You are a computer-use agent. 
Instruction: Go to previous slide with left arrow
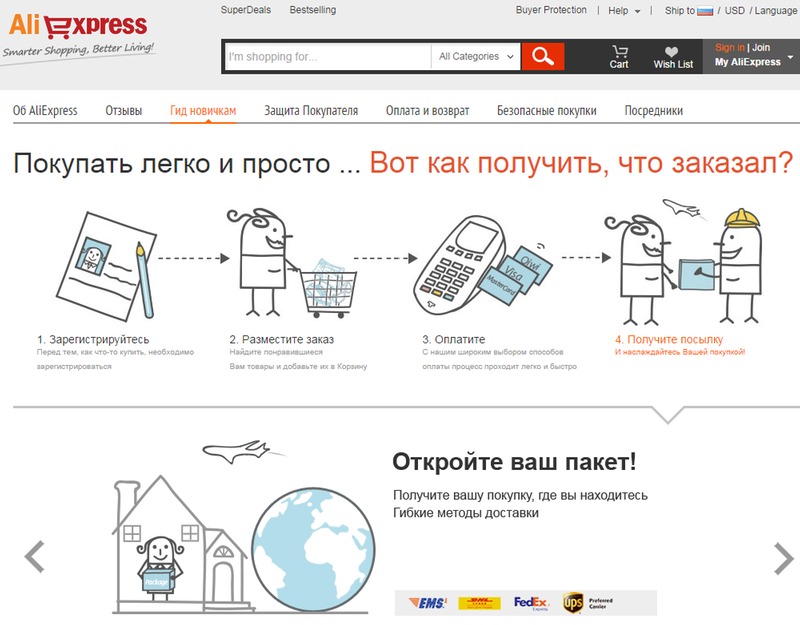click(35, 556)
